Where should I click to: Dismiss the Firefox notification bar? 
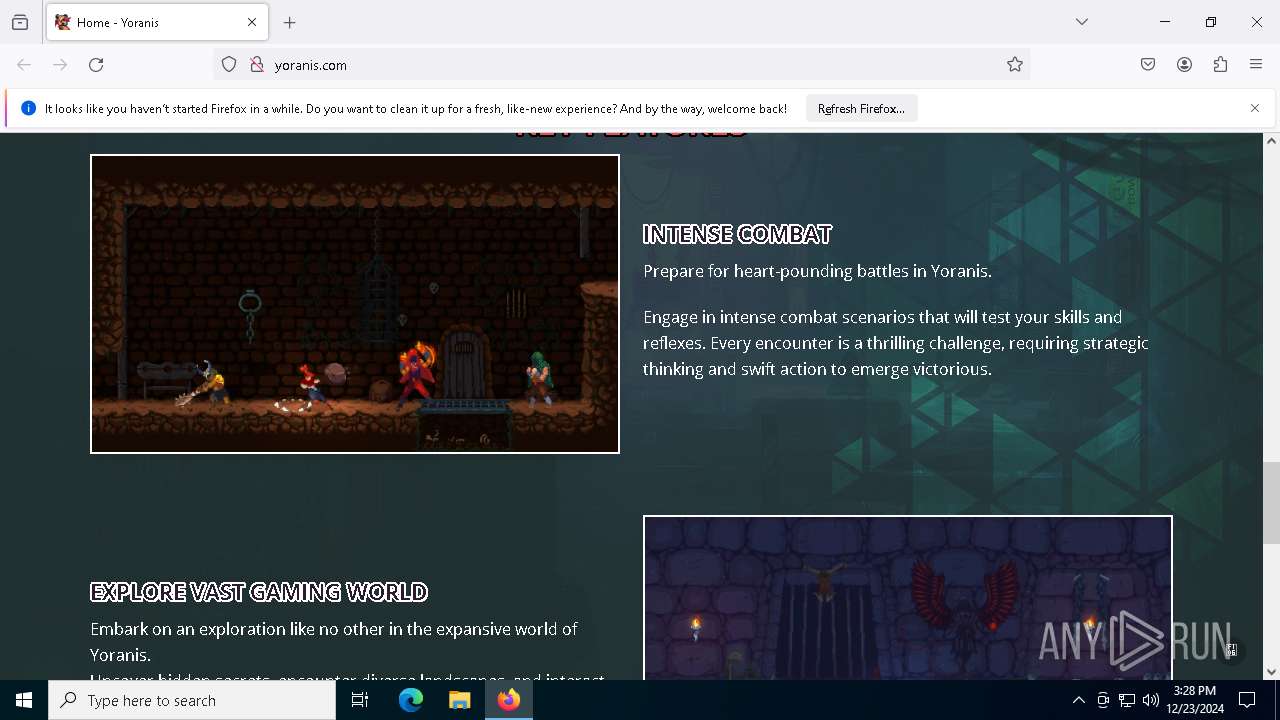1255,108
